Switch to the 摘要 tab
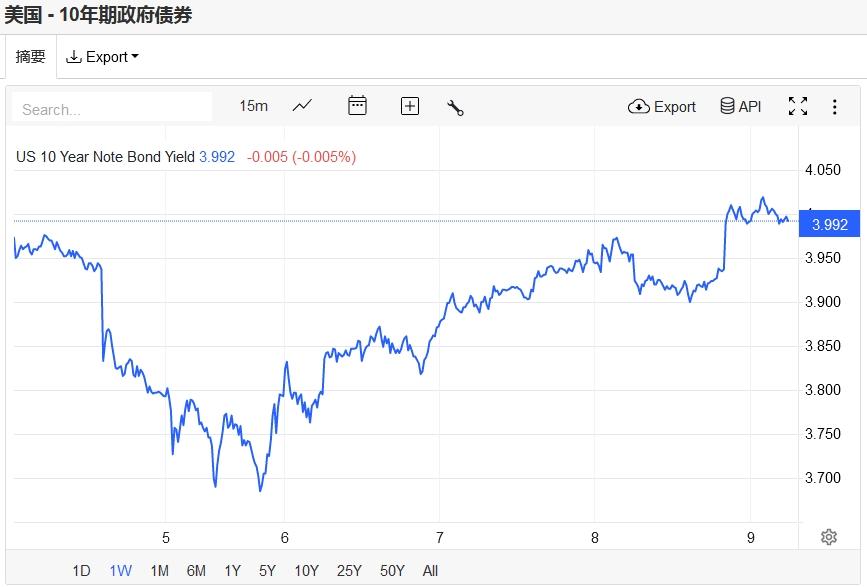 click(x=31, y=57)
